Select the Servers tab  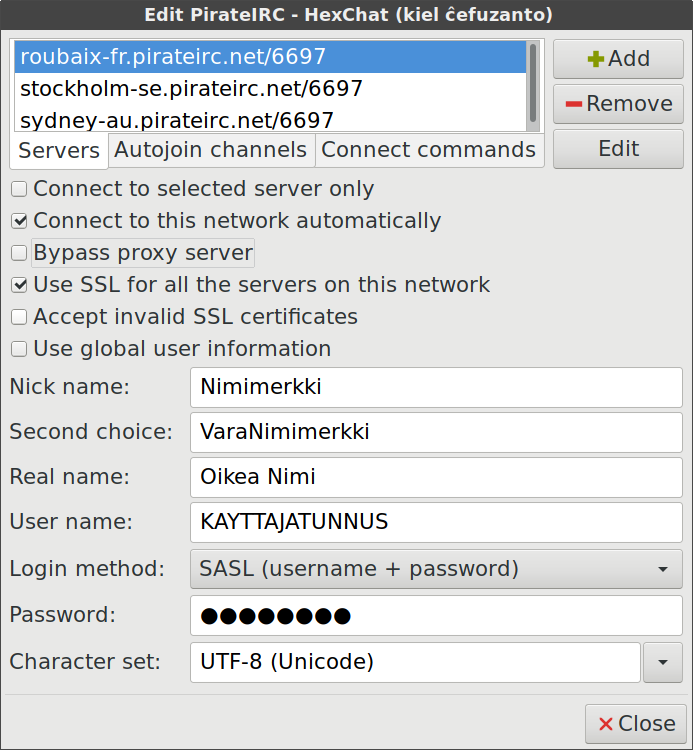click(x=59, y=151)
